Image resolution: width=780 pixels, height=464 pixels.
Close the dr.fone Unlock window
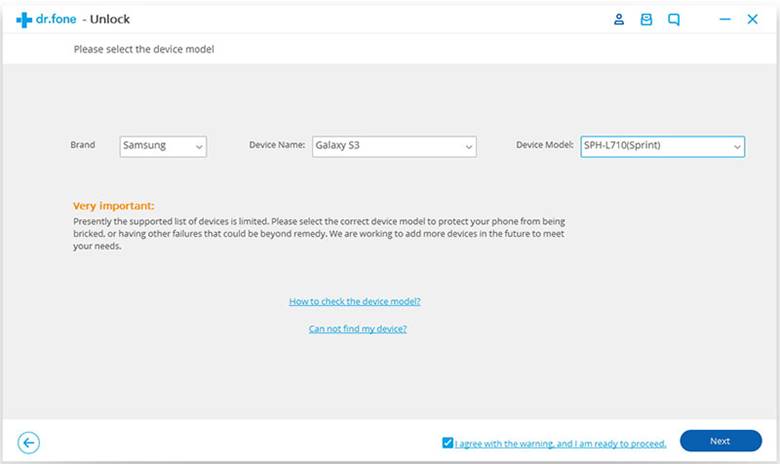pyautogui.click(x=753, y=19)
